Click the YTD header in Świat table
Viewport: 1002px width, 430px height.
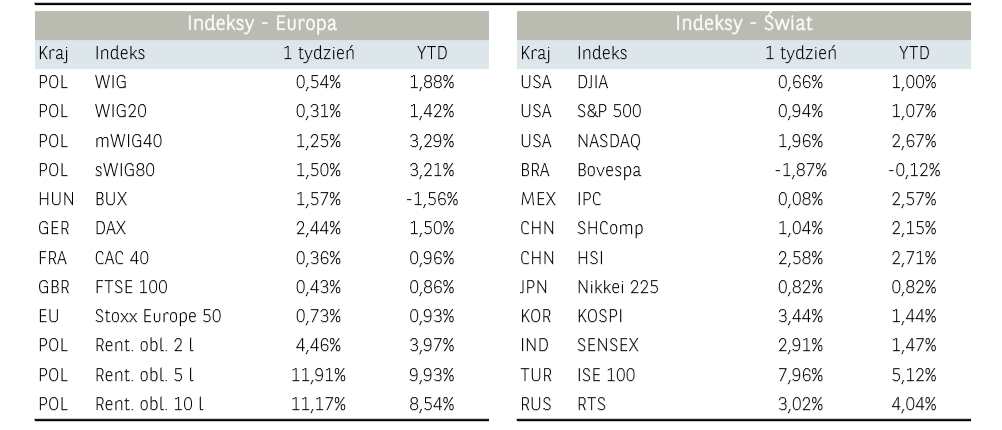[913, 53]
